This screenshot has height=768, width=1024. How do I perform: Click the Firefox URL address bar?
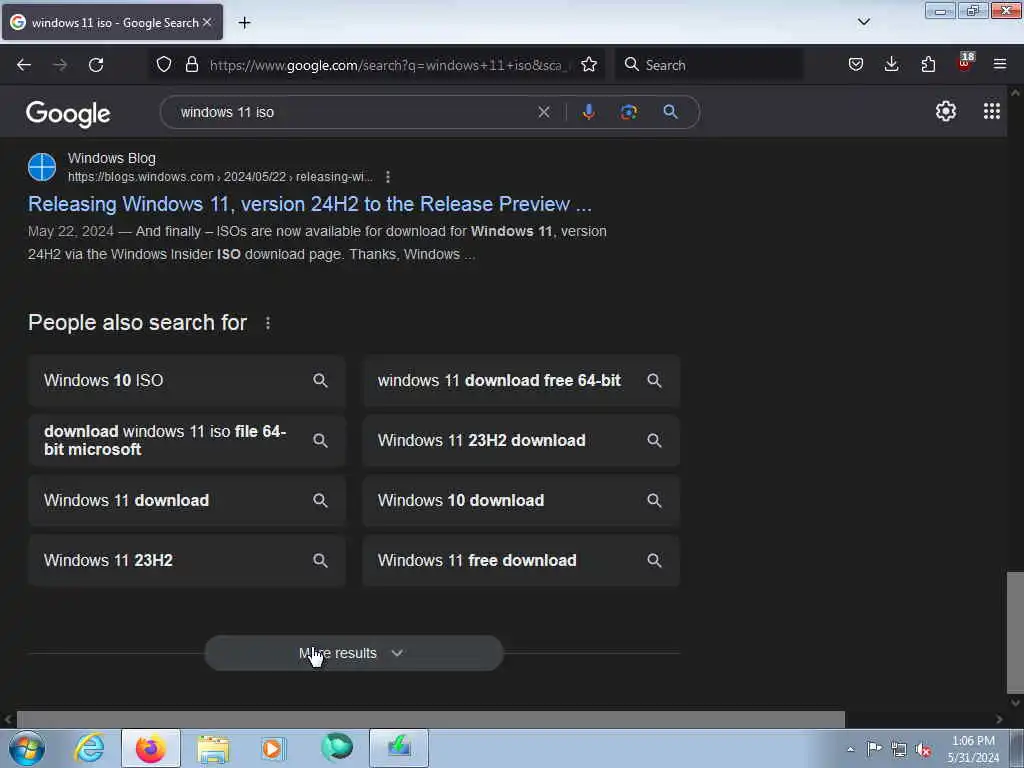(x=390, y=65)
